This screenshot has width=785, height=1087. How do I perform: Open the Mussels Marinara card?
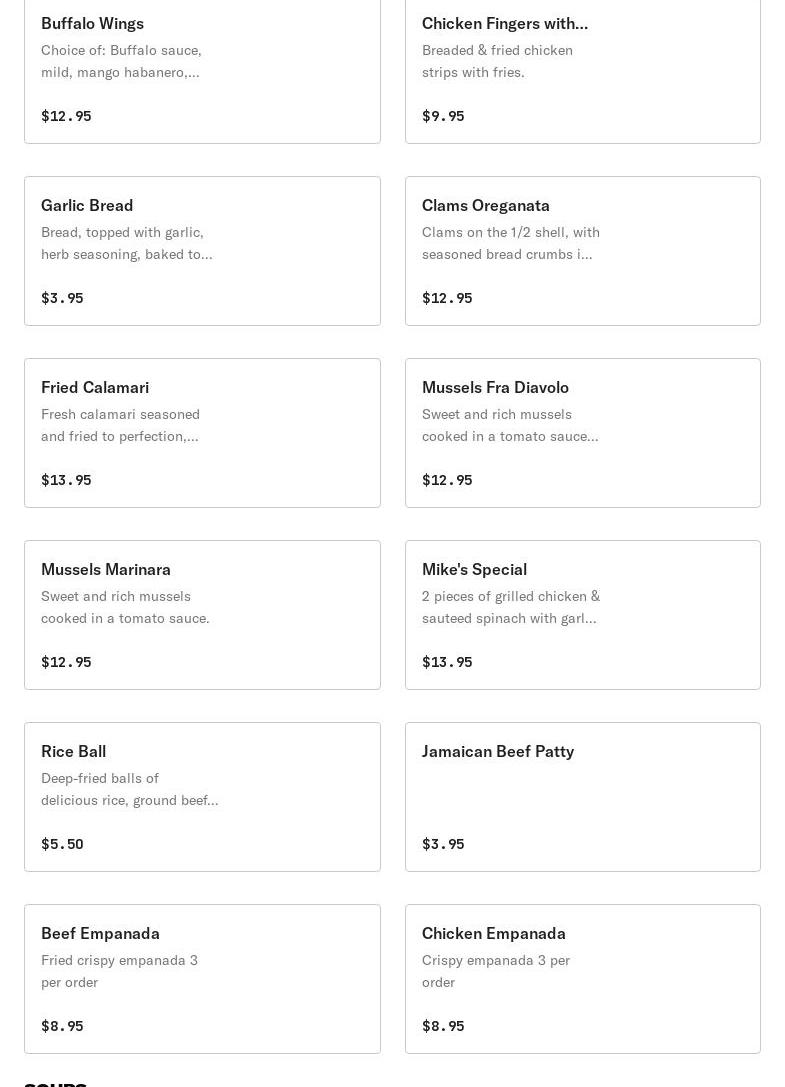(202, 615)
